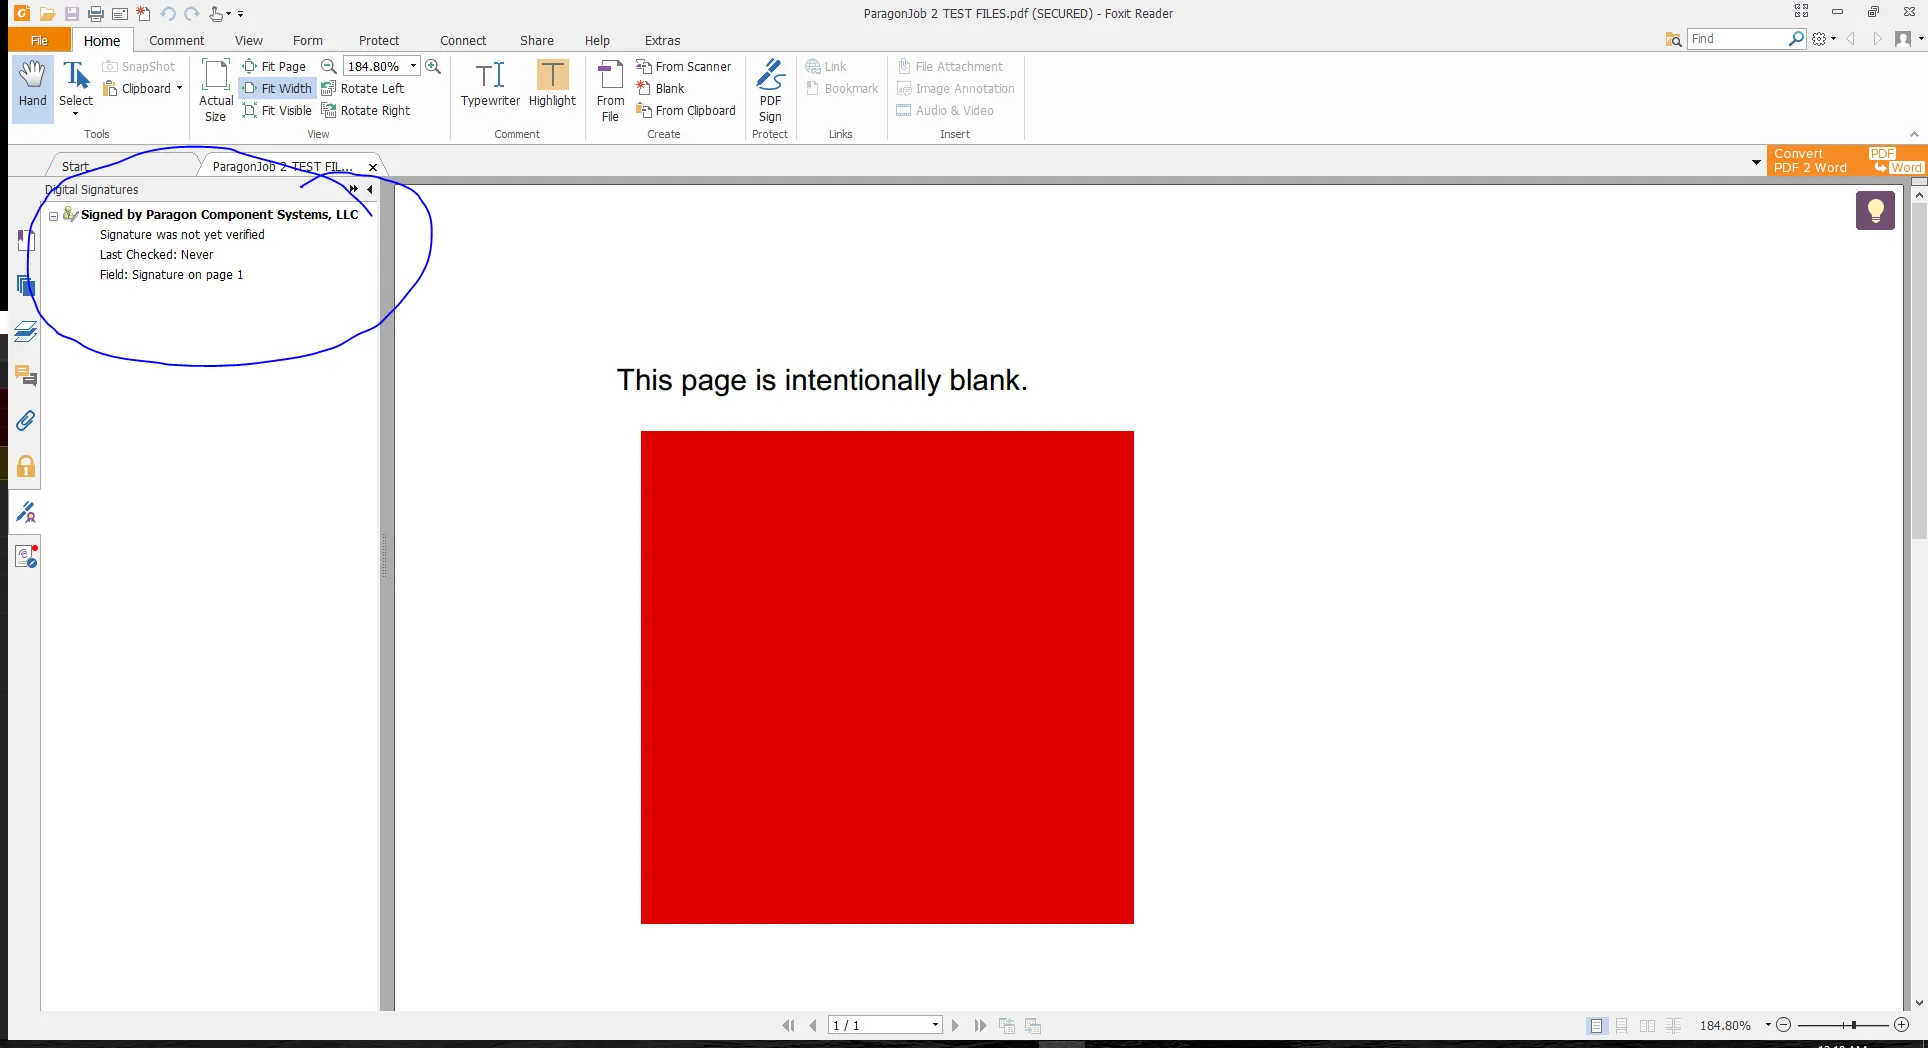
Task: Click the Actual Size view button
Action: tap(216, 91)
